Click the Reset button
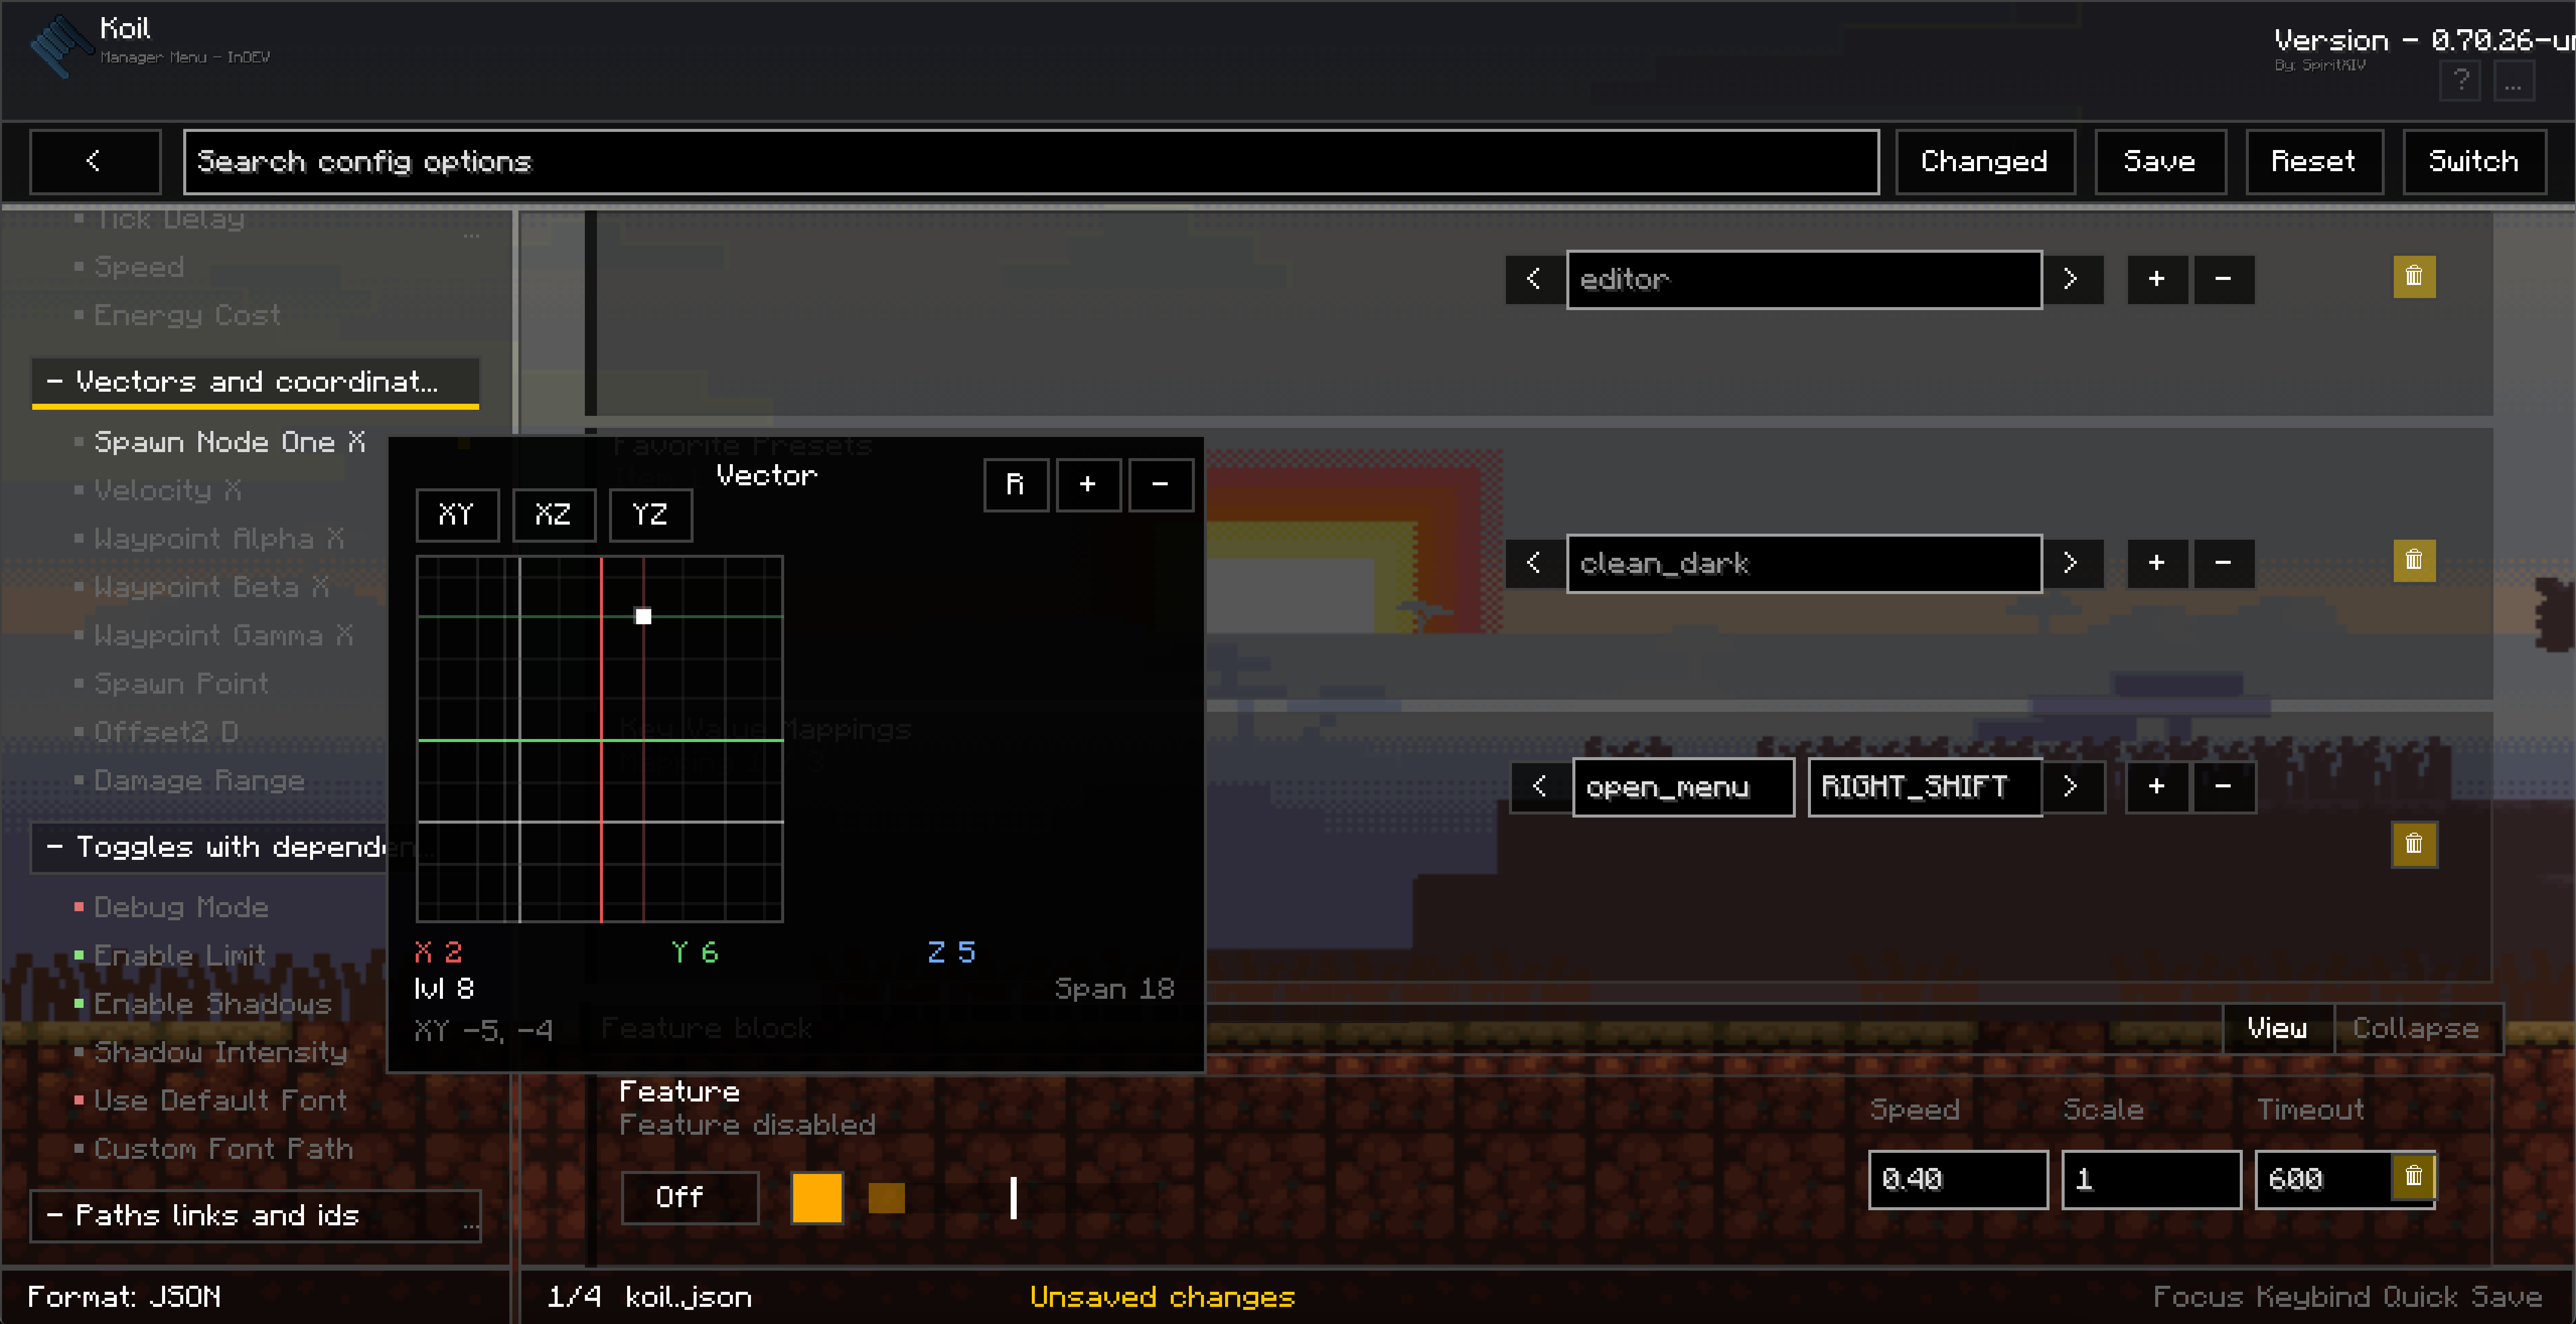This screenshot has width=2576, height=1324. pyautogui.click(x=2314, y=161)
